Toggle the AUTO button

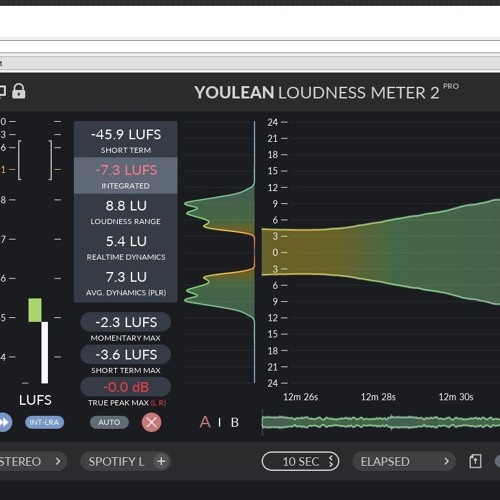pyautogui.click(x=109, y=422)
